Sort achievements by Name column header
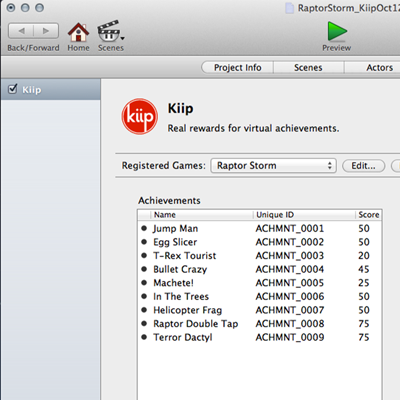The height and width of the screenshot is (400, 400). pos(201,215)
